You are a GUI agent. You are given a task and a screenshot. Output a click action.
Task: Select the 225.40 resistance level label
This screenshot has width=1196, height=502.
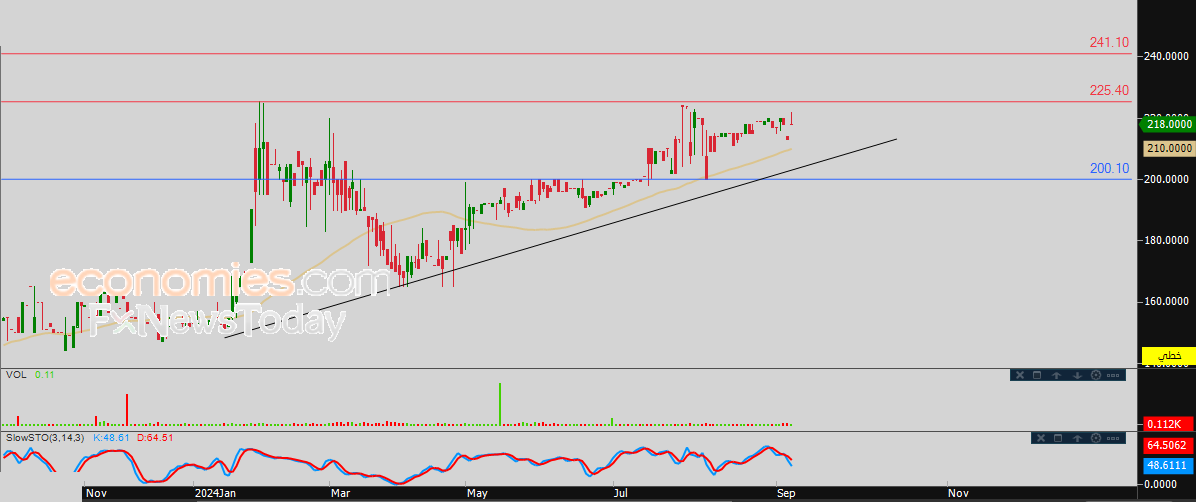(x=1109, y=91)
